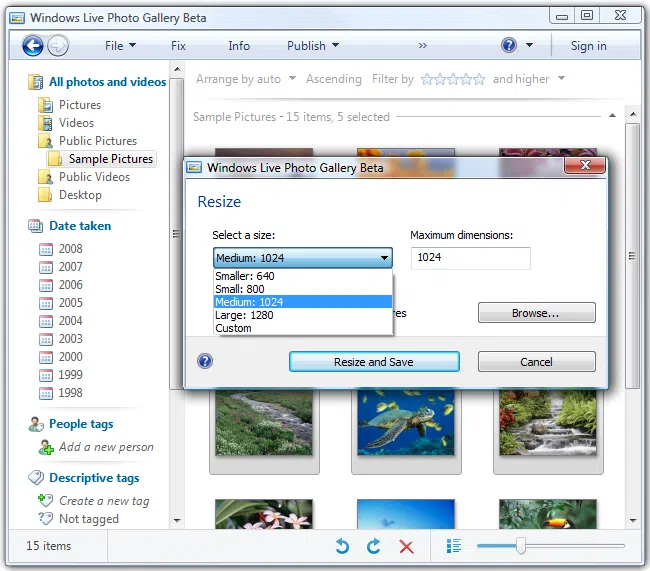The height and width of the screenshot is (571, 650).
Task: Click the red delete X icon
Action: (406, 546)
